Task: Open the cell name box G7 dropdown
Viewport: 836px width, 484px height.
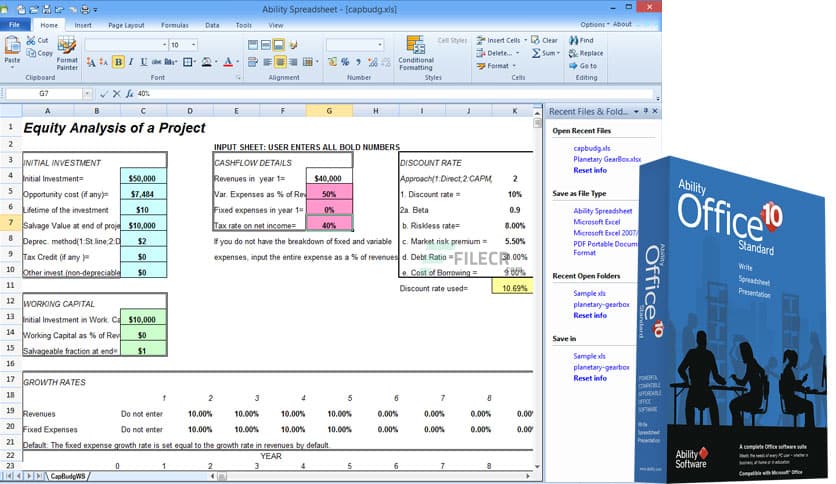Action: (86, 94)
